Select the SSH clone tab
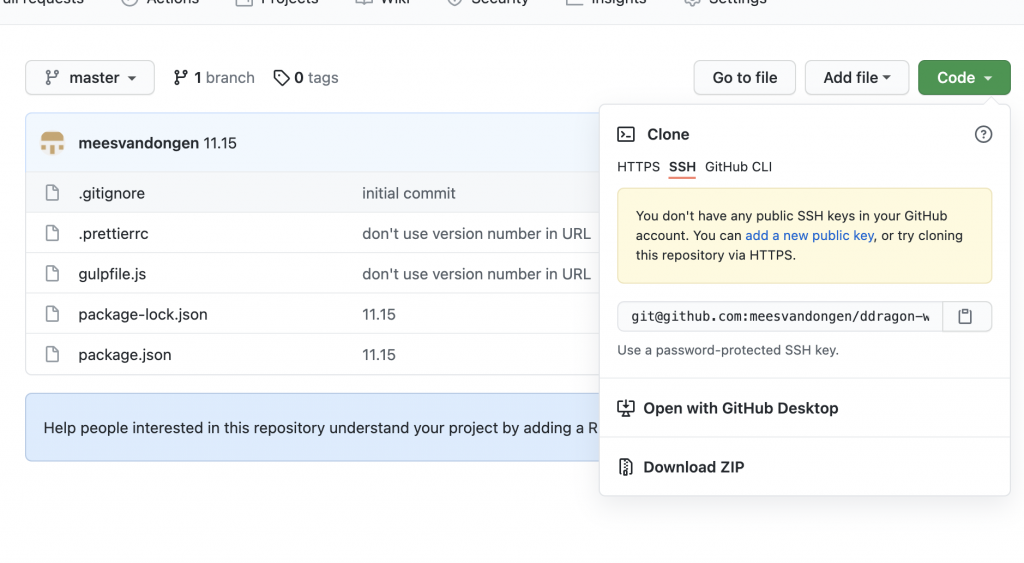The width and height of the screenshot is (1024, 563). (682, 167)
